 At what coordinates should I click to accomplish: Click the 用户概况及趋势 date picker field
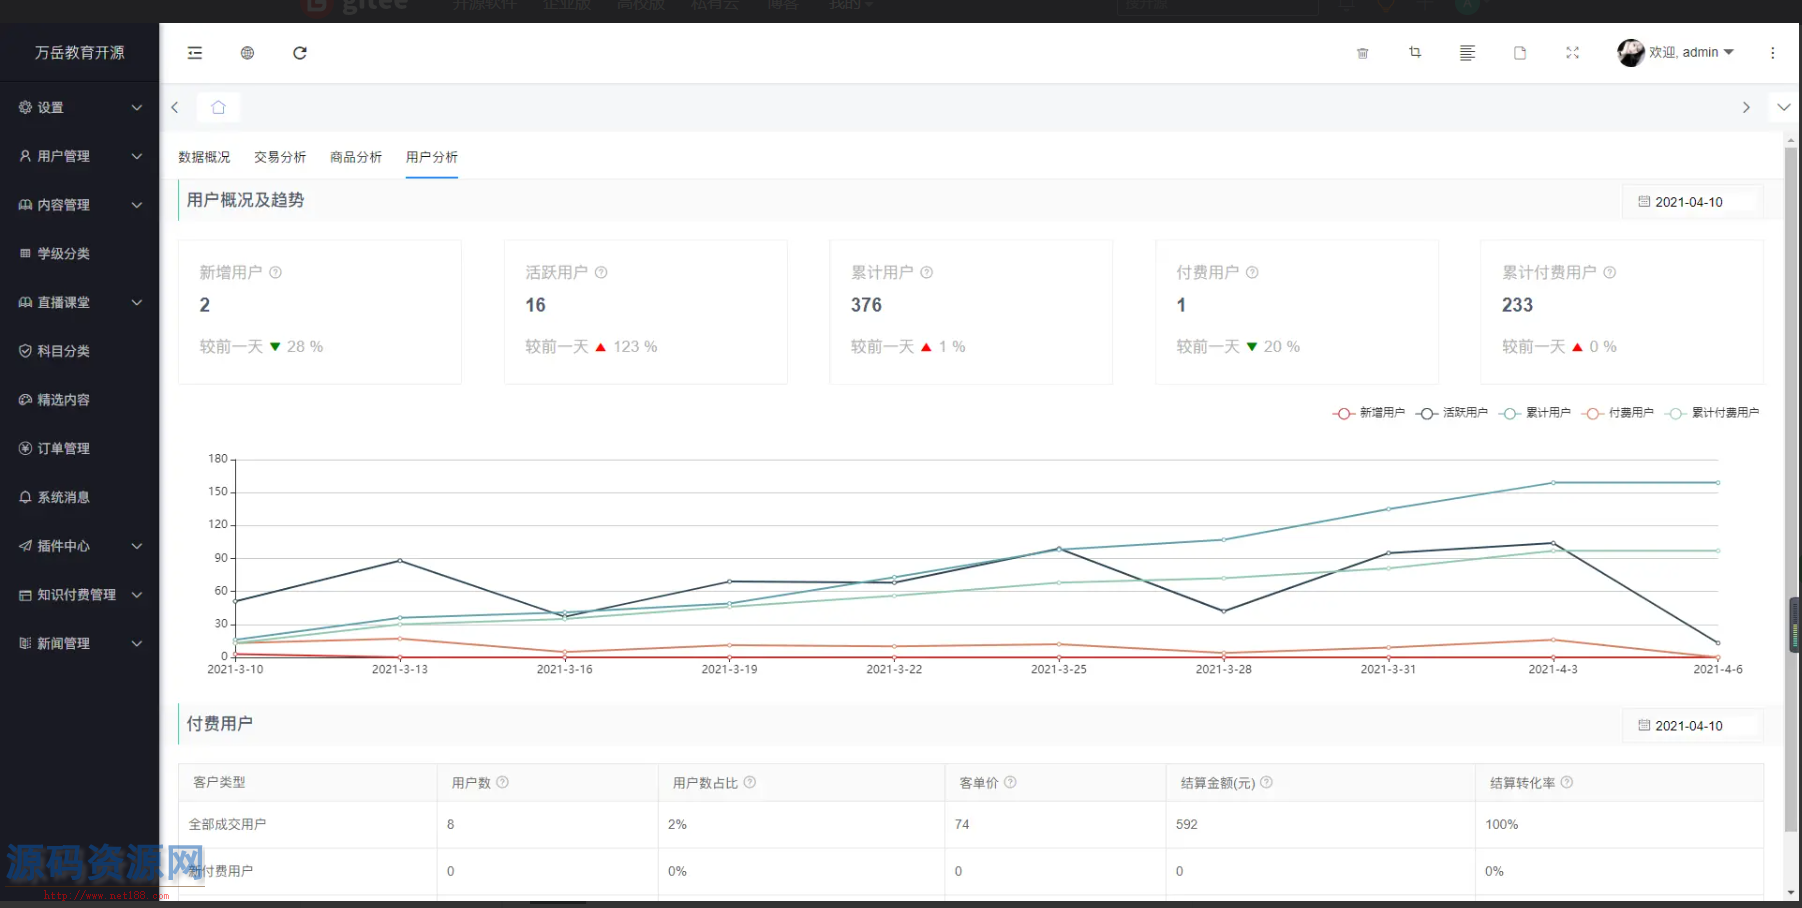pyautogui.click(x=1690, y=202)
